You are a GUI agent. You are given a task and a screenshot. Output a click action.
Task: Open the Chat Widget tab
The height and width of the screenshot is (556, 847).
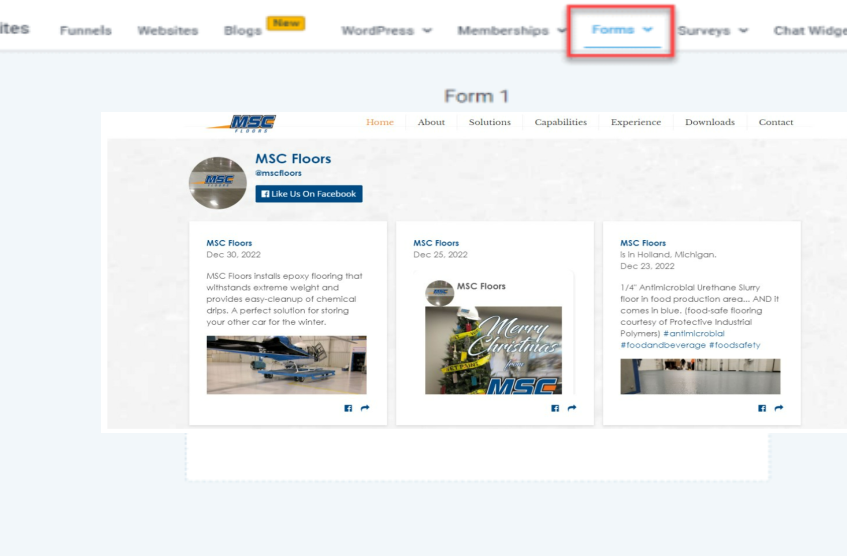tap(810, 30)
